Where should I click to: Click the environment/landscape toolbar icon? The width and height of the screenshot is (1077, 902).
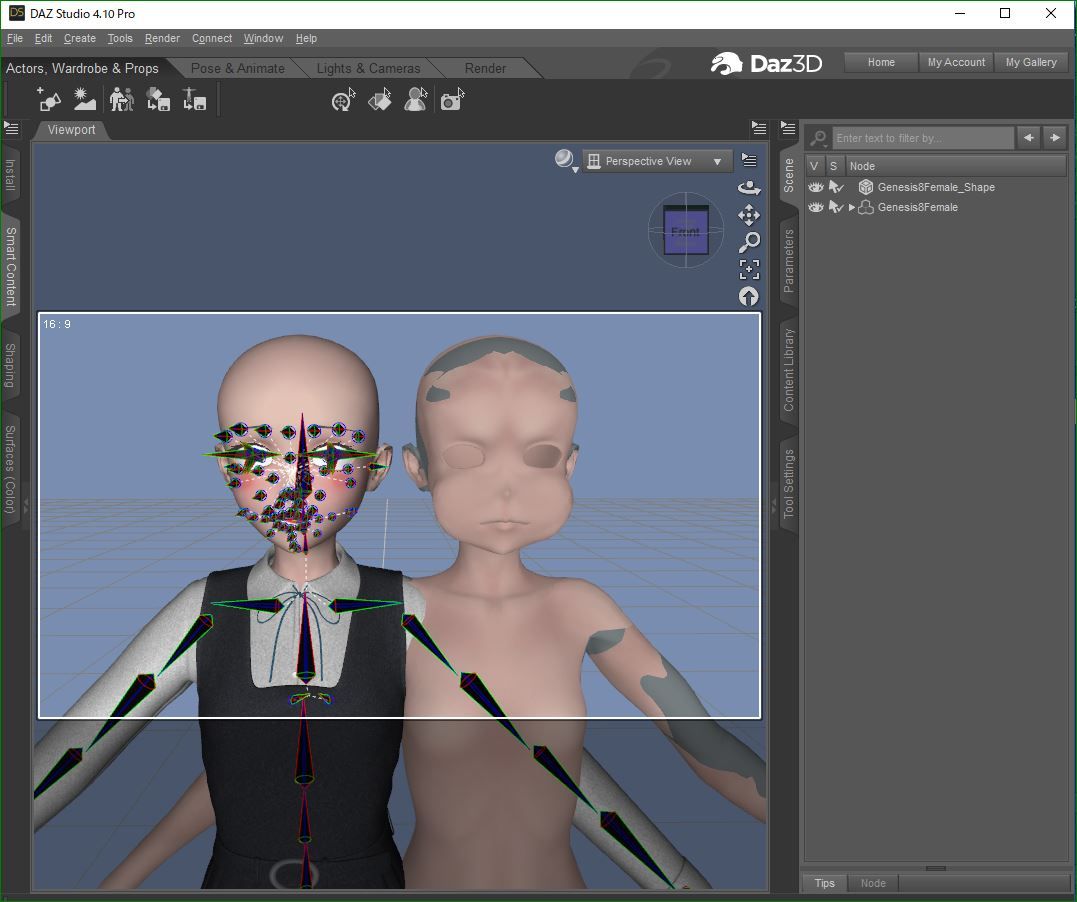[84, 100]
